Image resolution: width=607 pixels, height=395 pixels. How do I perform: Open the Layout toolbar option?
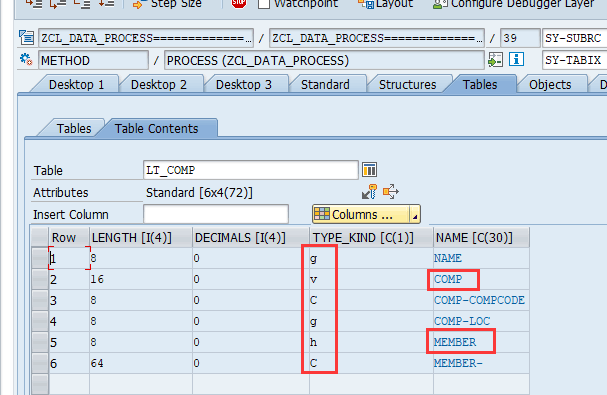pos(386,4)
